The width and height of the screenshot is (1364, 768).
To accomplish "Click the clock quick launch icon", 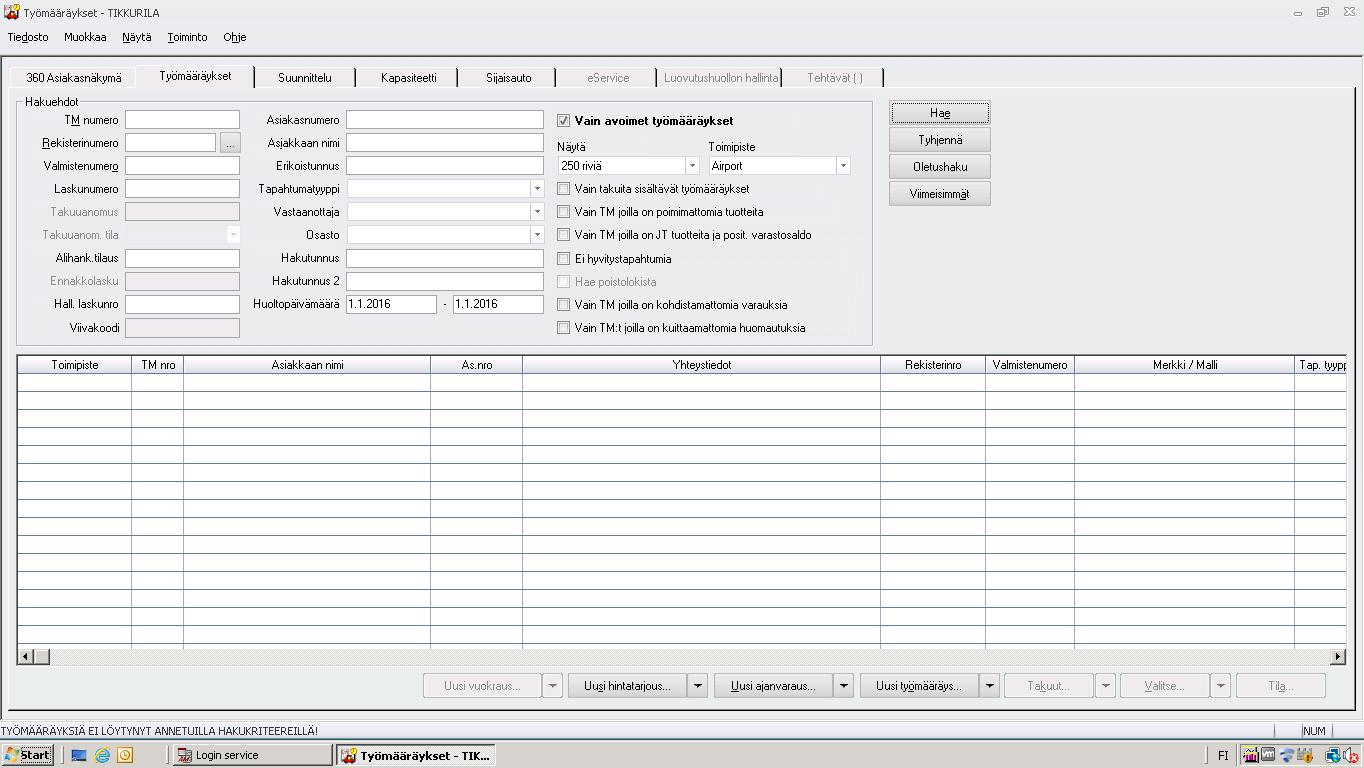I will point(125,756).
